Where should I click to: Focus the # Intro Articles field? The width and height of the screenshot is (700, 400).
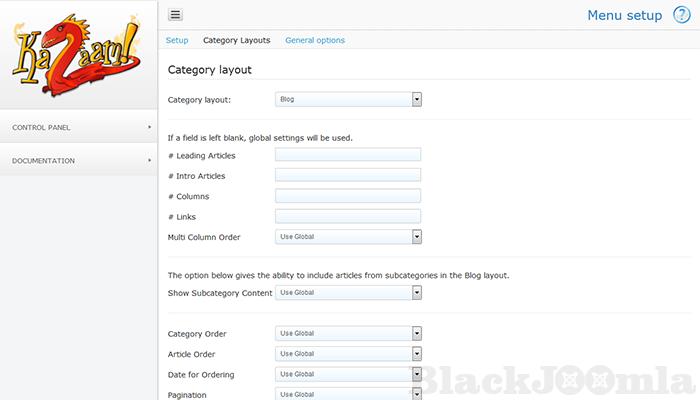[x=348, y=175]
